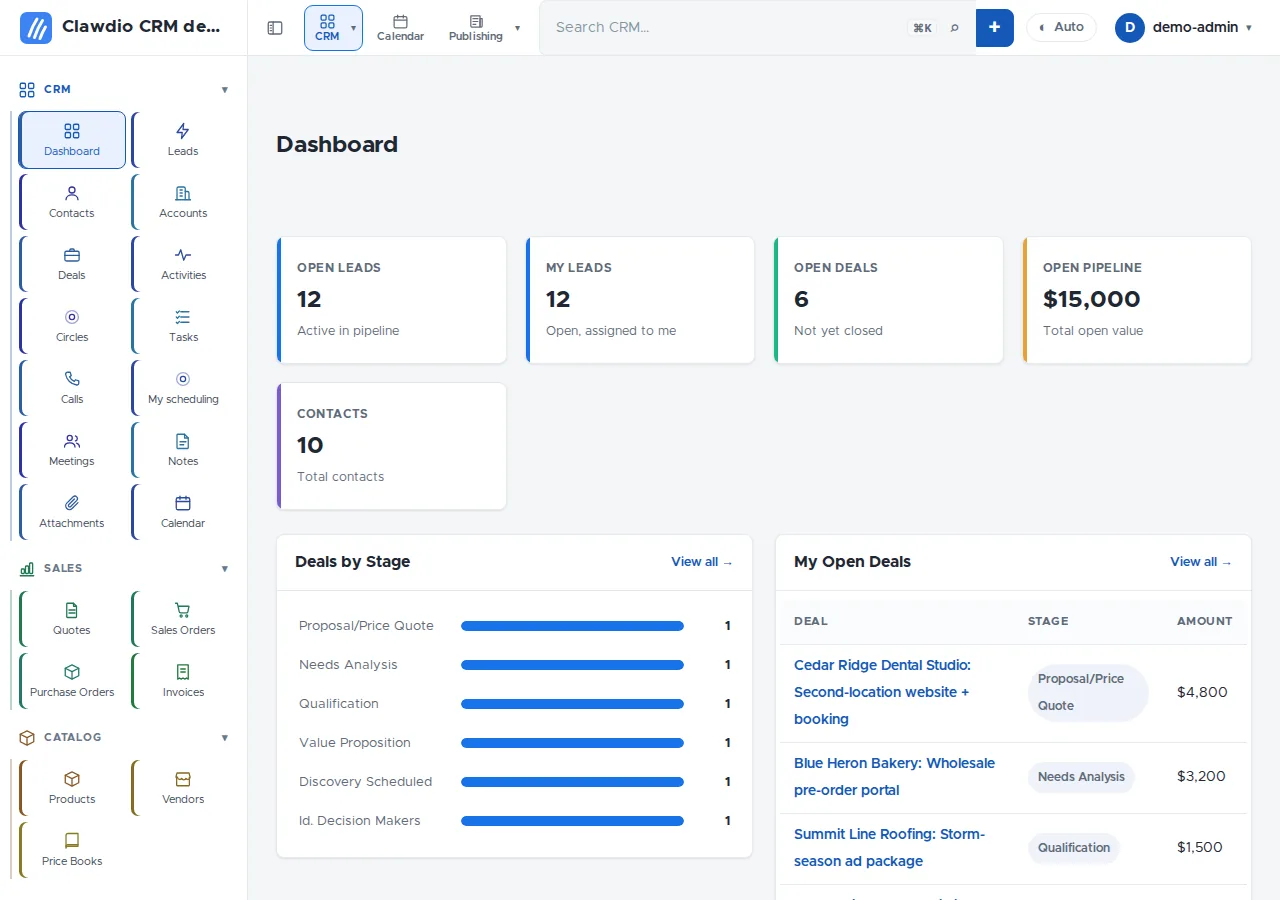Image resolution: width=1280 pixels, height=900 pixels.
Task: Click the ⌘K shortcut badge
Action: [x=922, y=28]
